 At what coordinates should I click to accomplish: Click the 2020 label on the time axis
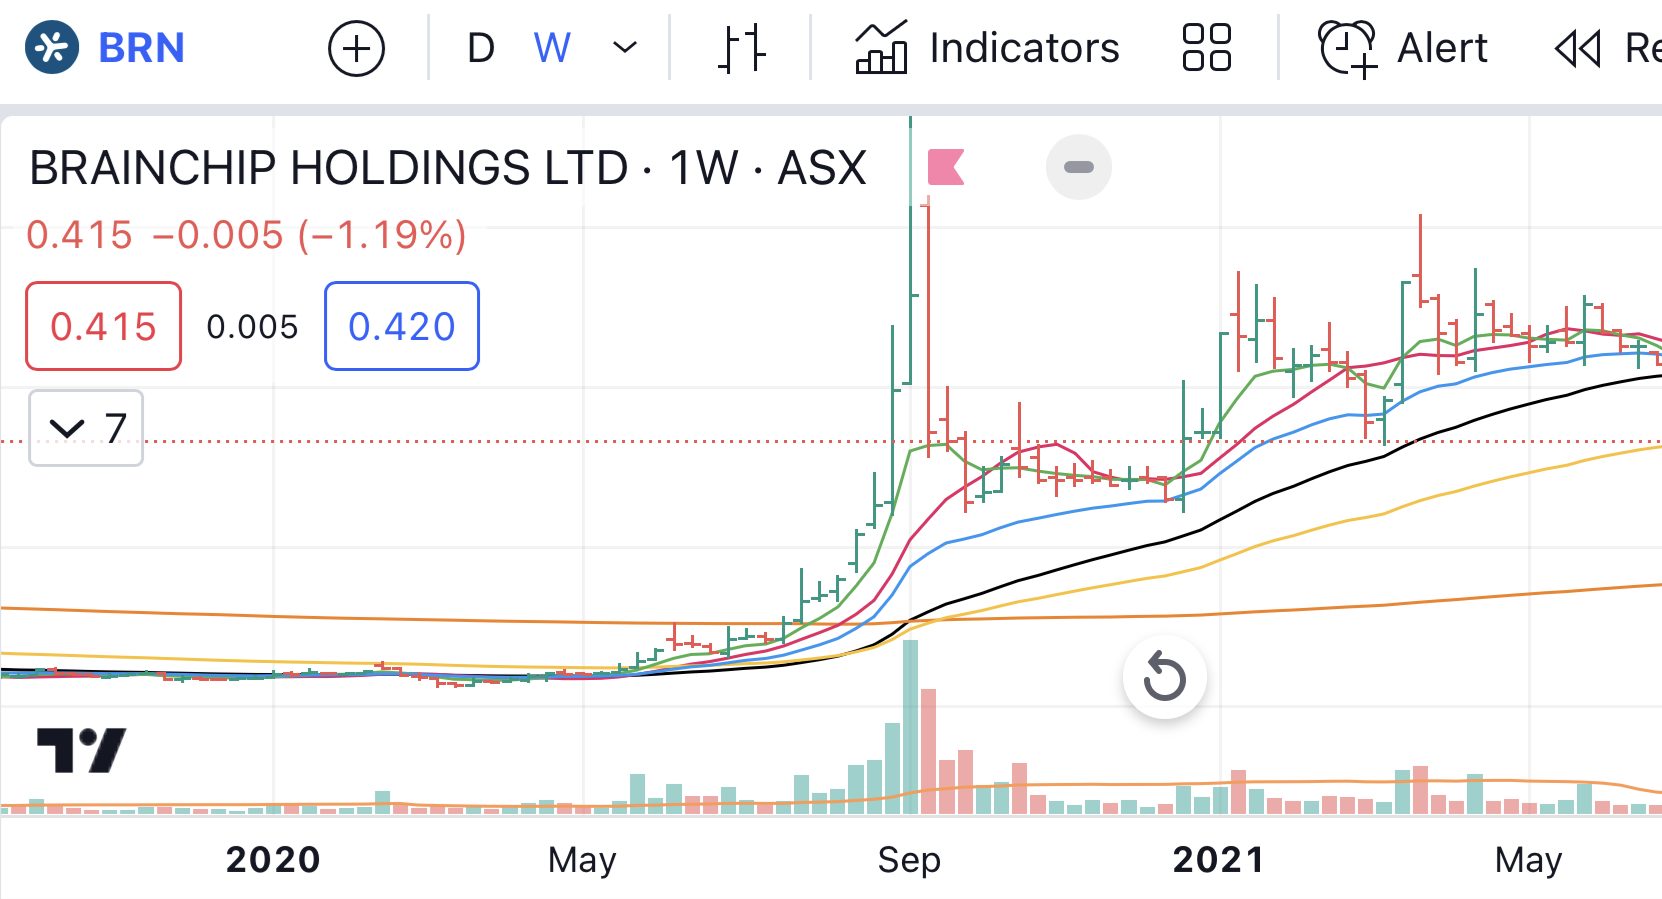(x=273, y=860)
